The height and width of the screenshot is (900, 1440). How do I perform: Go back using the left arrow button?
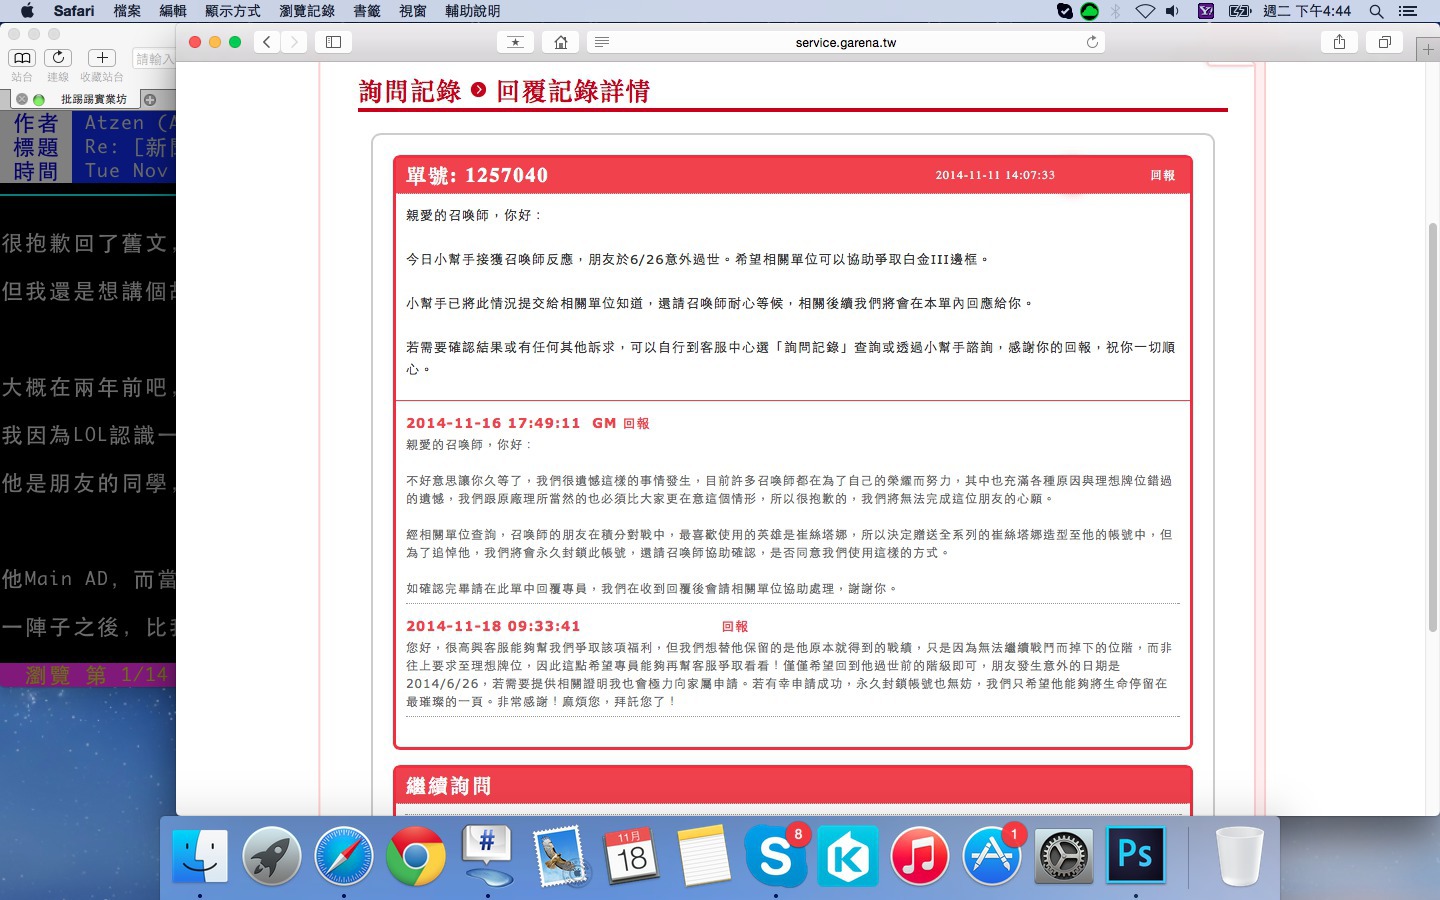pyautogui.click(x=266, y=42)
